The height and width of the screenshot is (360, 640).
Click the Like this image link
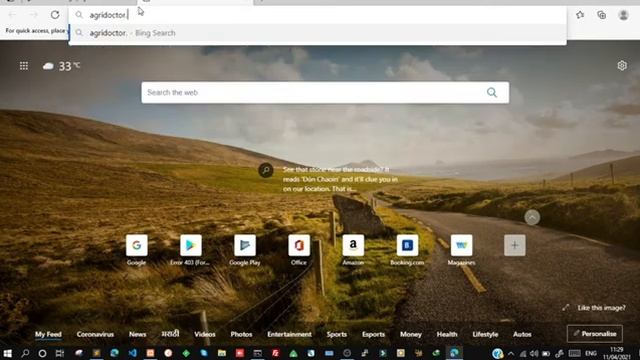pyautogui.click(x=601, y=308)
